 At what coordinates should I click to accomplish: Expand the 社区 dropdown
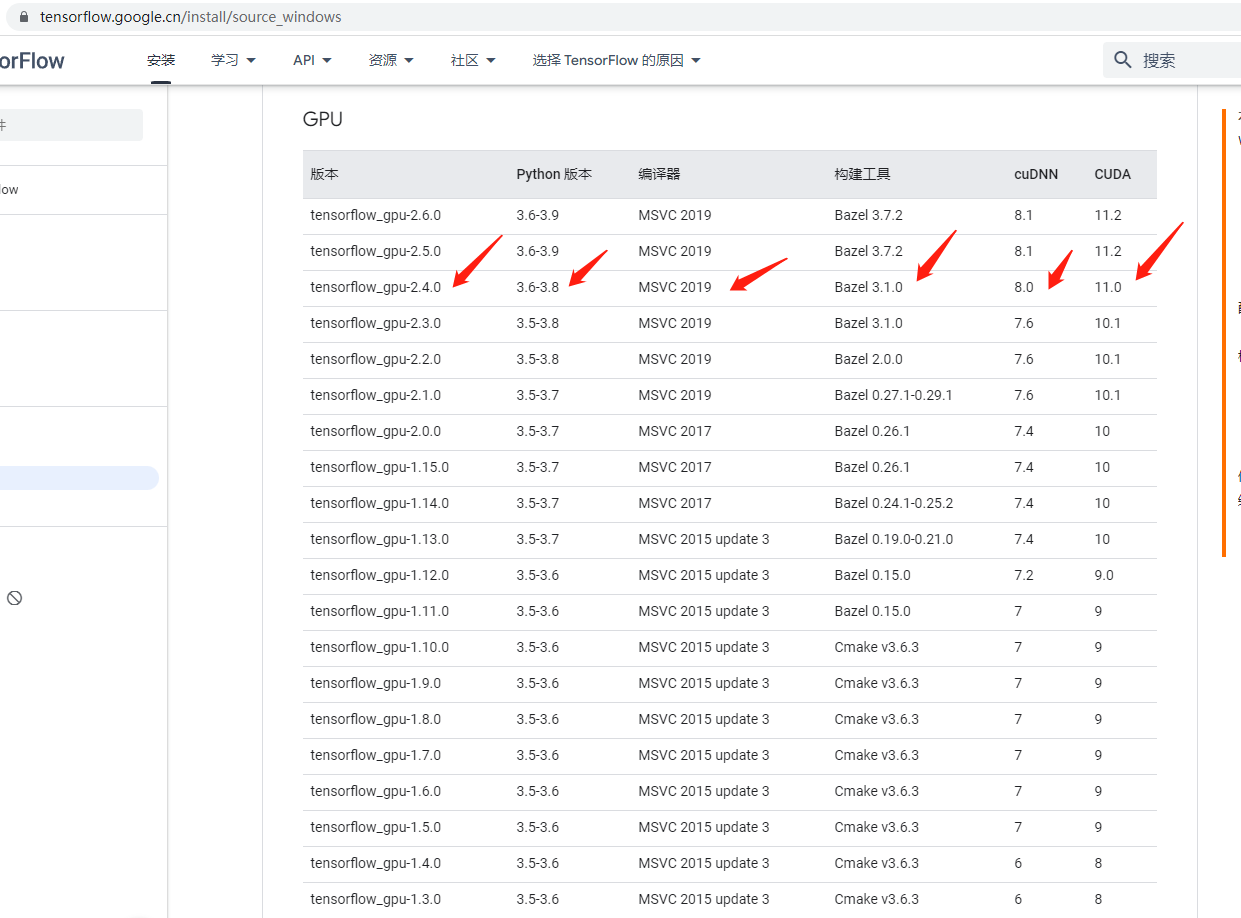tap(471, 60)
